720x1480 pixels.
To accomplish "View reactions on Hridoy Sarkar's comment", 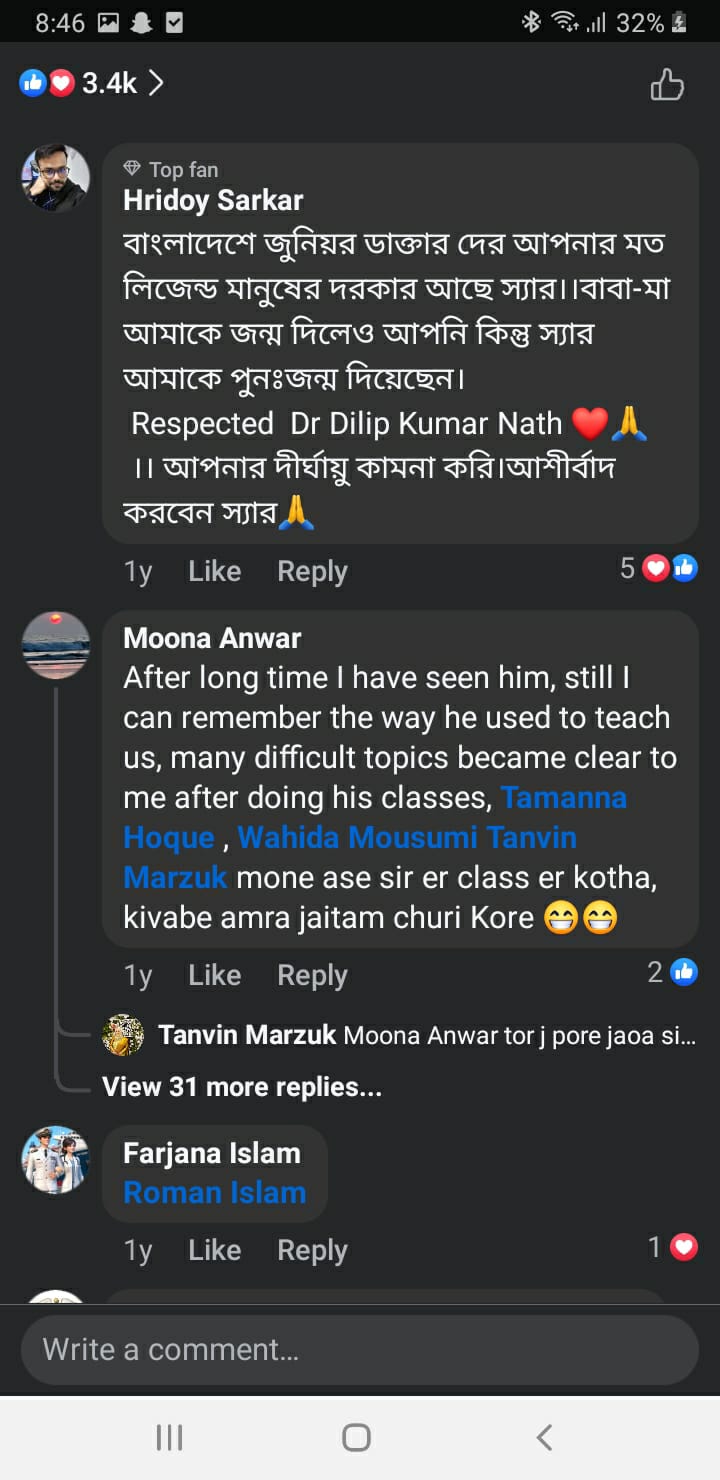I will click(x=659, y=569).
